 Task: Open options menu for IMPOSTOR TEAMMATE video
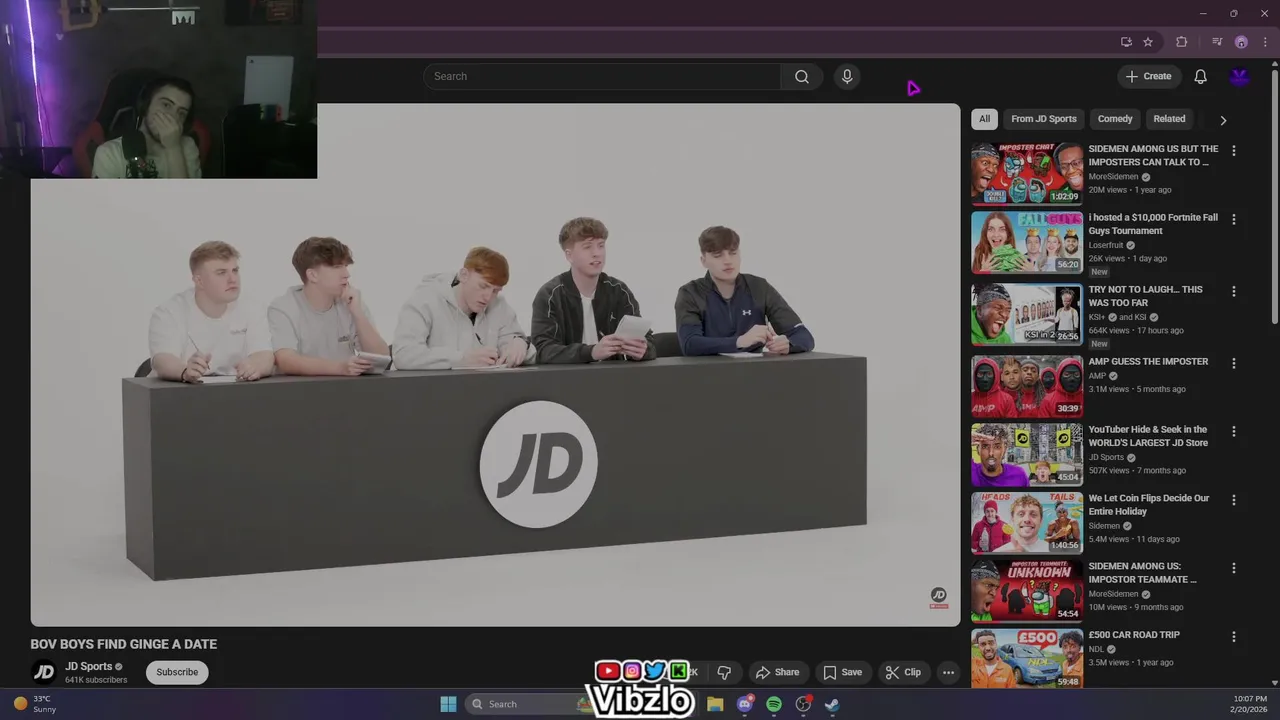pyautogui.click(x=1233, y=568)
